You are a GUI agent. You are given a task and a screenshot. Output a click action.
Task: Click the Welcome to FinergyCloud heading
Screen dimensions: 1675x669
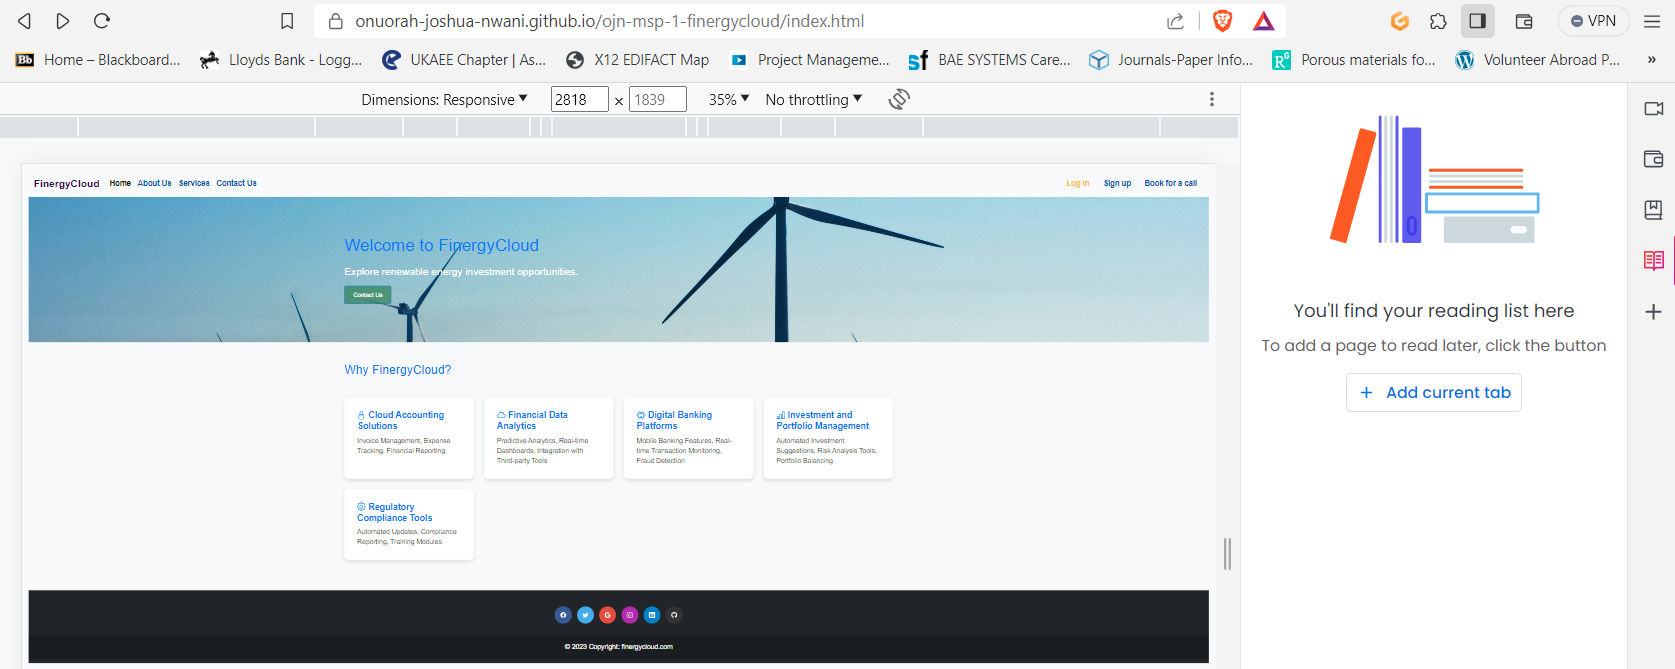[442, 246]
